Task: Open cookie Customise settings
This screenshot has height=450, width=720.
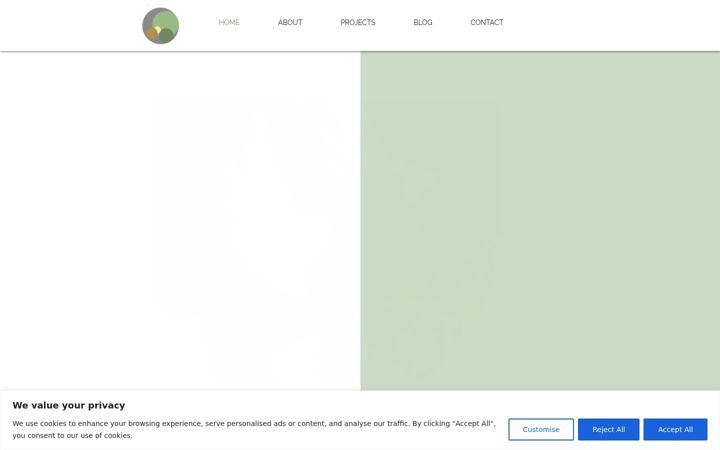Action: pyautogui.click(x=541, y=429)
